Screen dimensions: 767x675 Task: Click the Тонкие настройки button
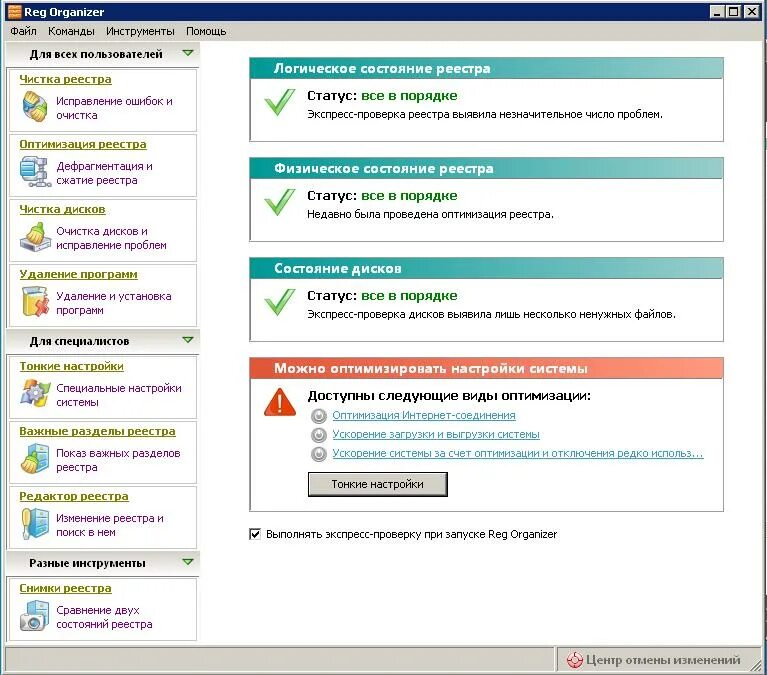378,484
